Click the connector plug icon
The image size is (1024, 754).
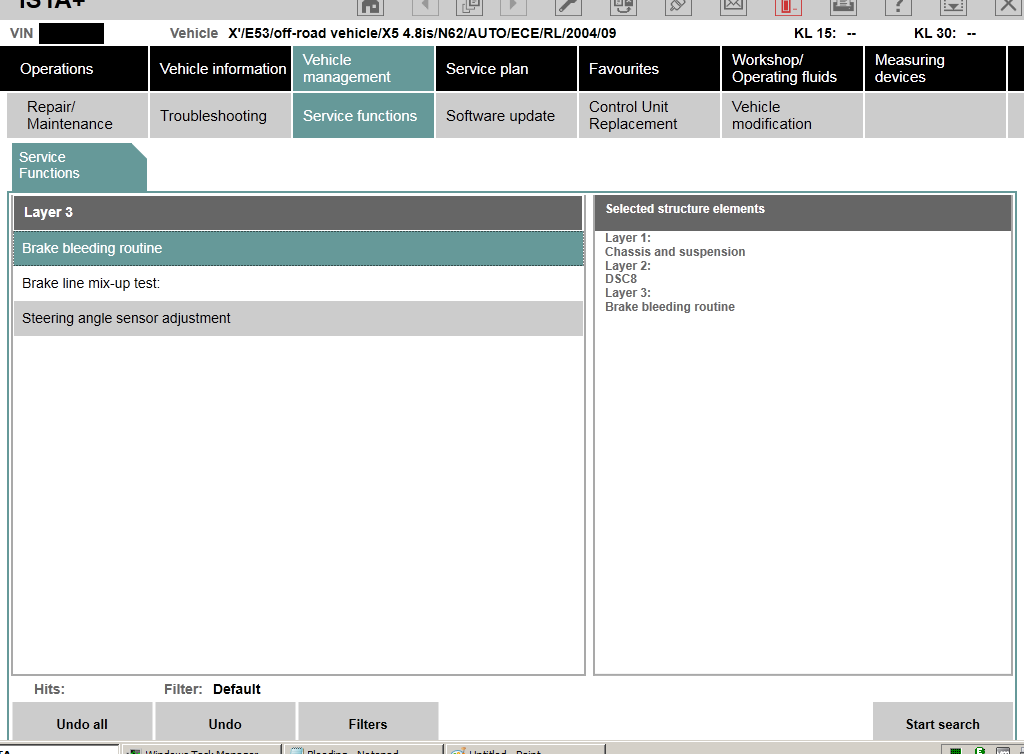678,6
